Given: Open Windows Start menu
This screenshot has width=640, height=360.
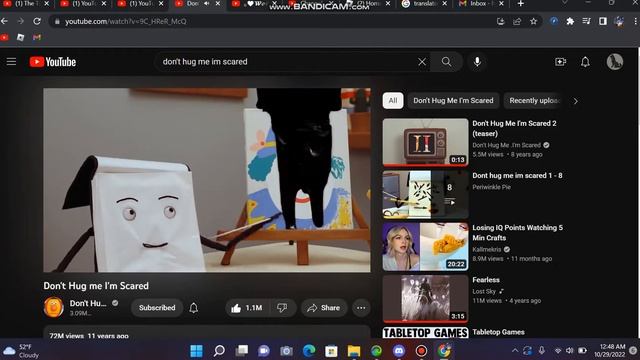Looking at the screenshot, I should pos(196,351).
